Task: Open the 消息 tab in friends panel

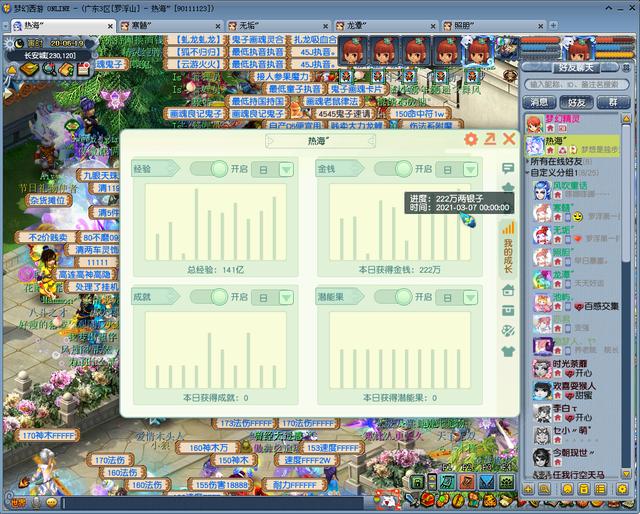Action: tap(539, 102)
